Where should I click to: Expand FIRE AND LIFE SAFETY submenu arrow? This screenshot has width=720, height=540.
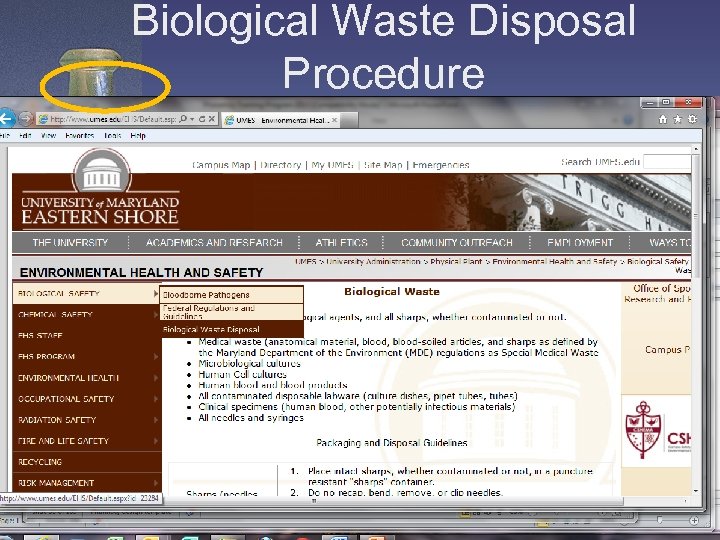coord(156,441)
